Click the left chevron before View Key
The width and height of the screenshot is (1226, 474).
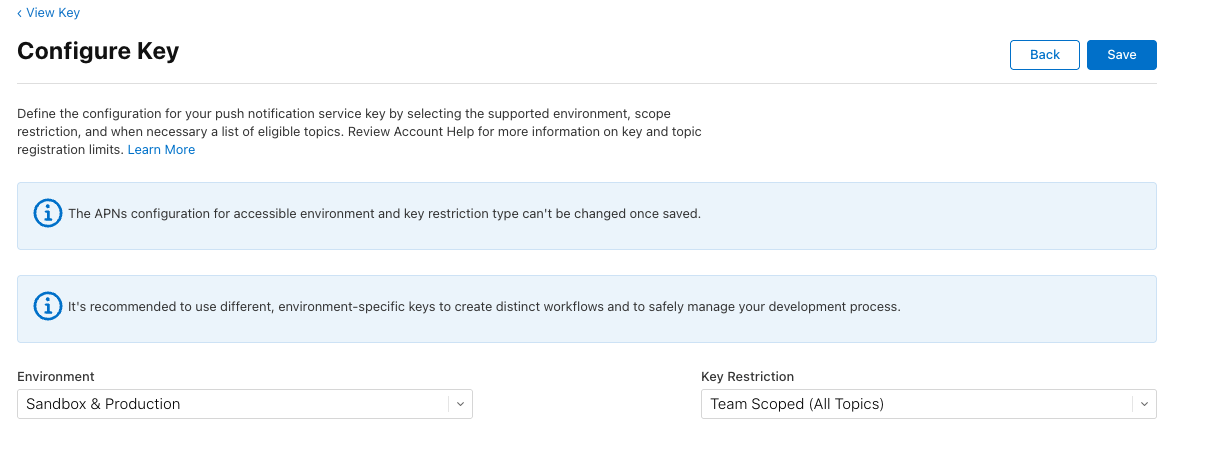click(x=19, y=13)
